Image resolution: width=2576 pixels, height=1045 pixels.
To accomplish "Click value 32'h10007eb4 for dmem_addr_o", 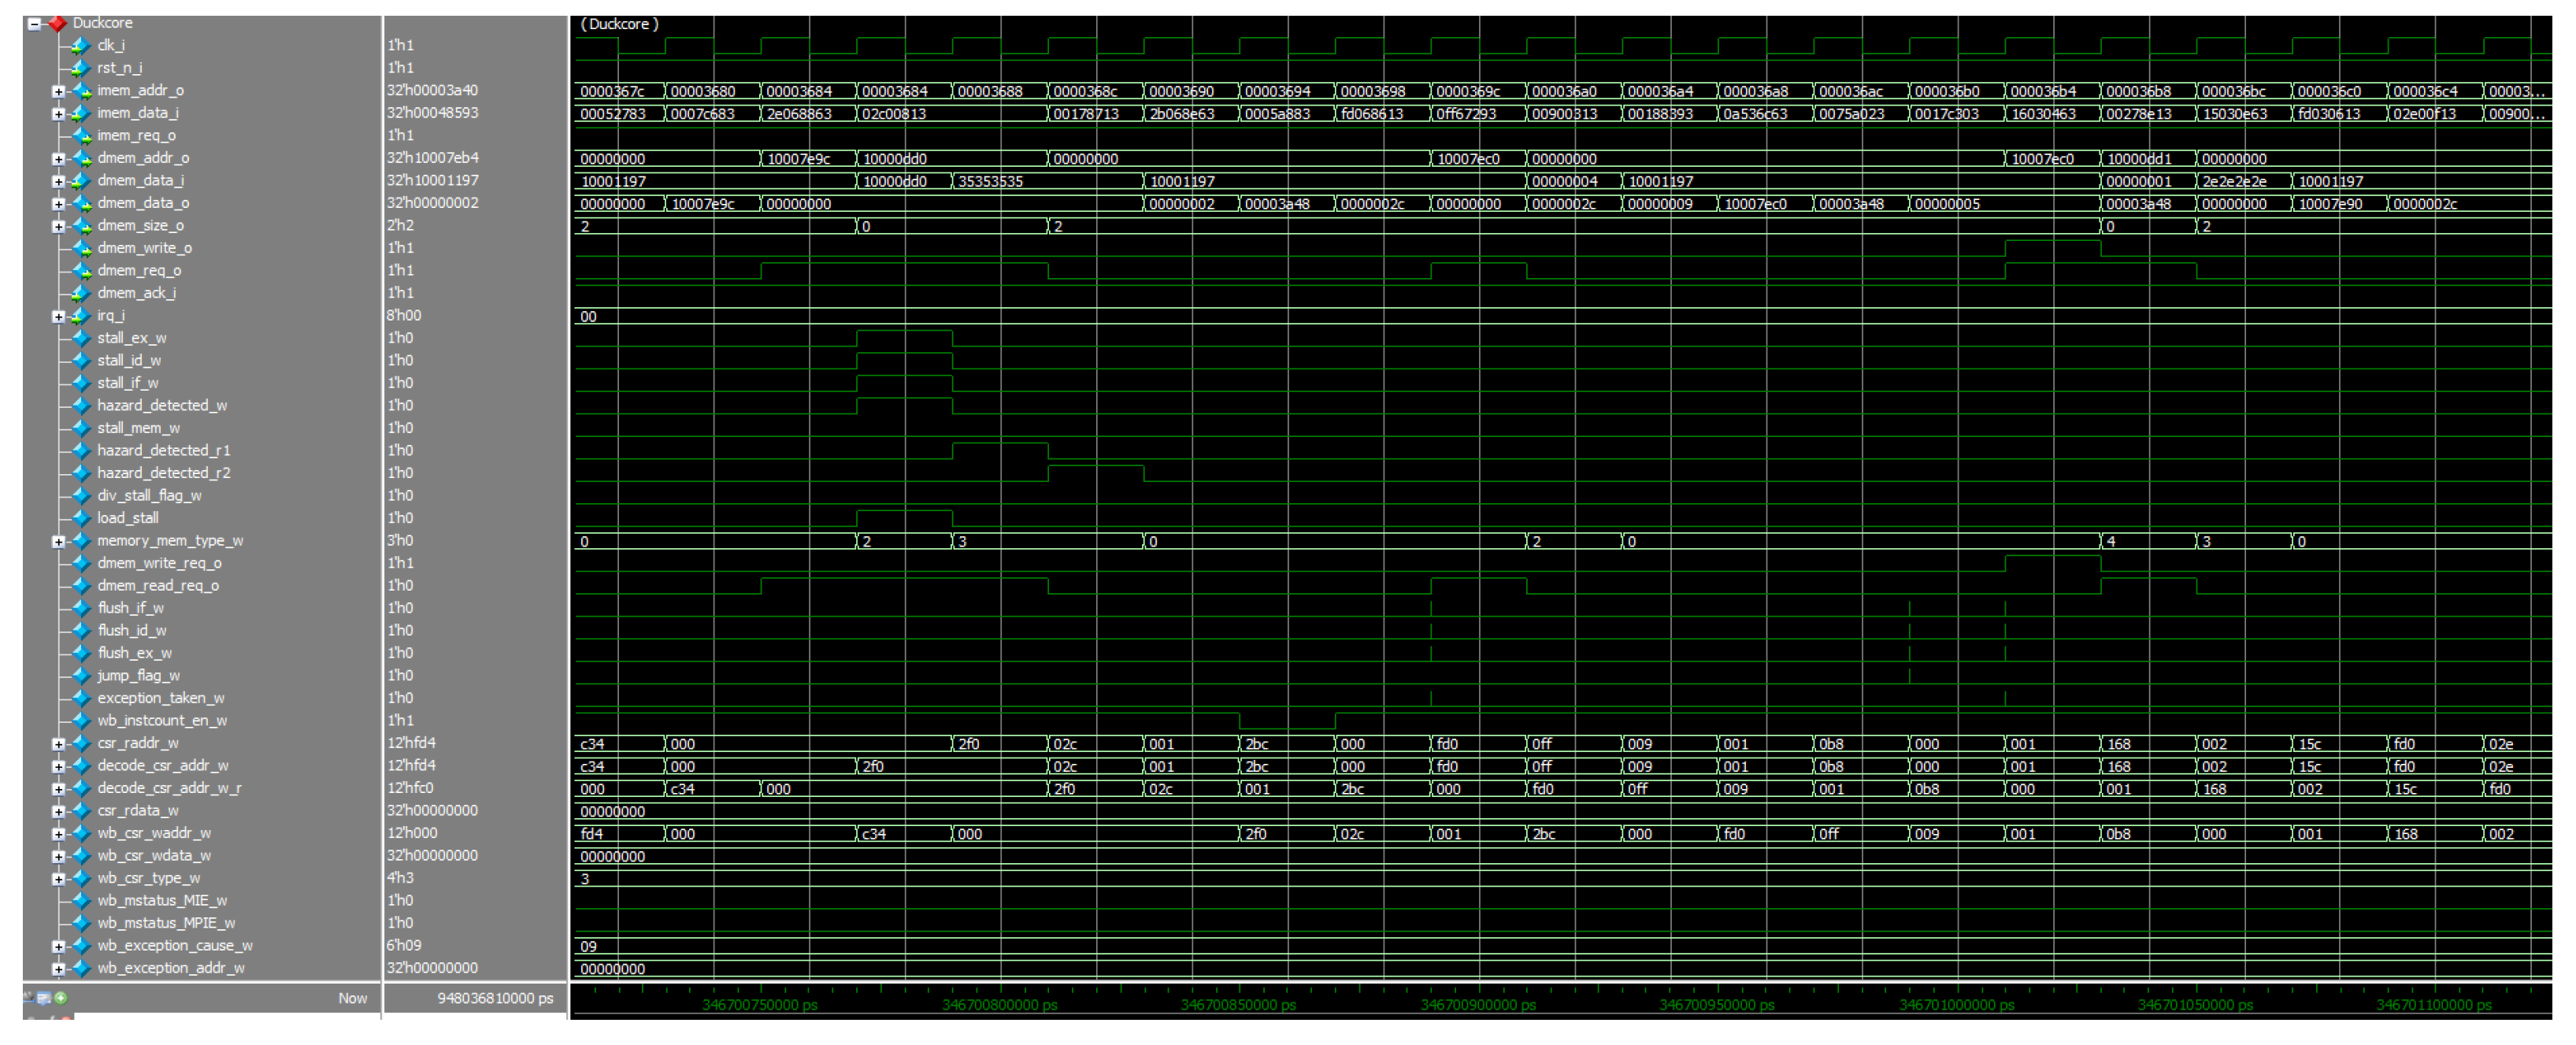I will 433,158.
